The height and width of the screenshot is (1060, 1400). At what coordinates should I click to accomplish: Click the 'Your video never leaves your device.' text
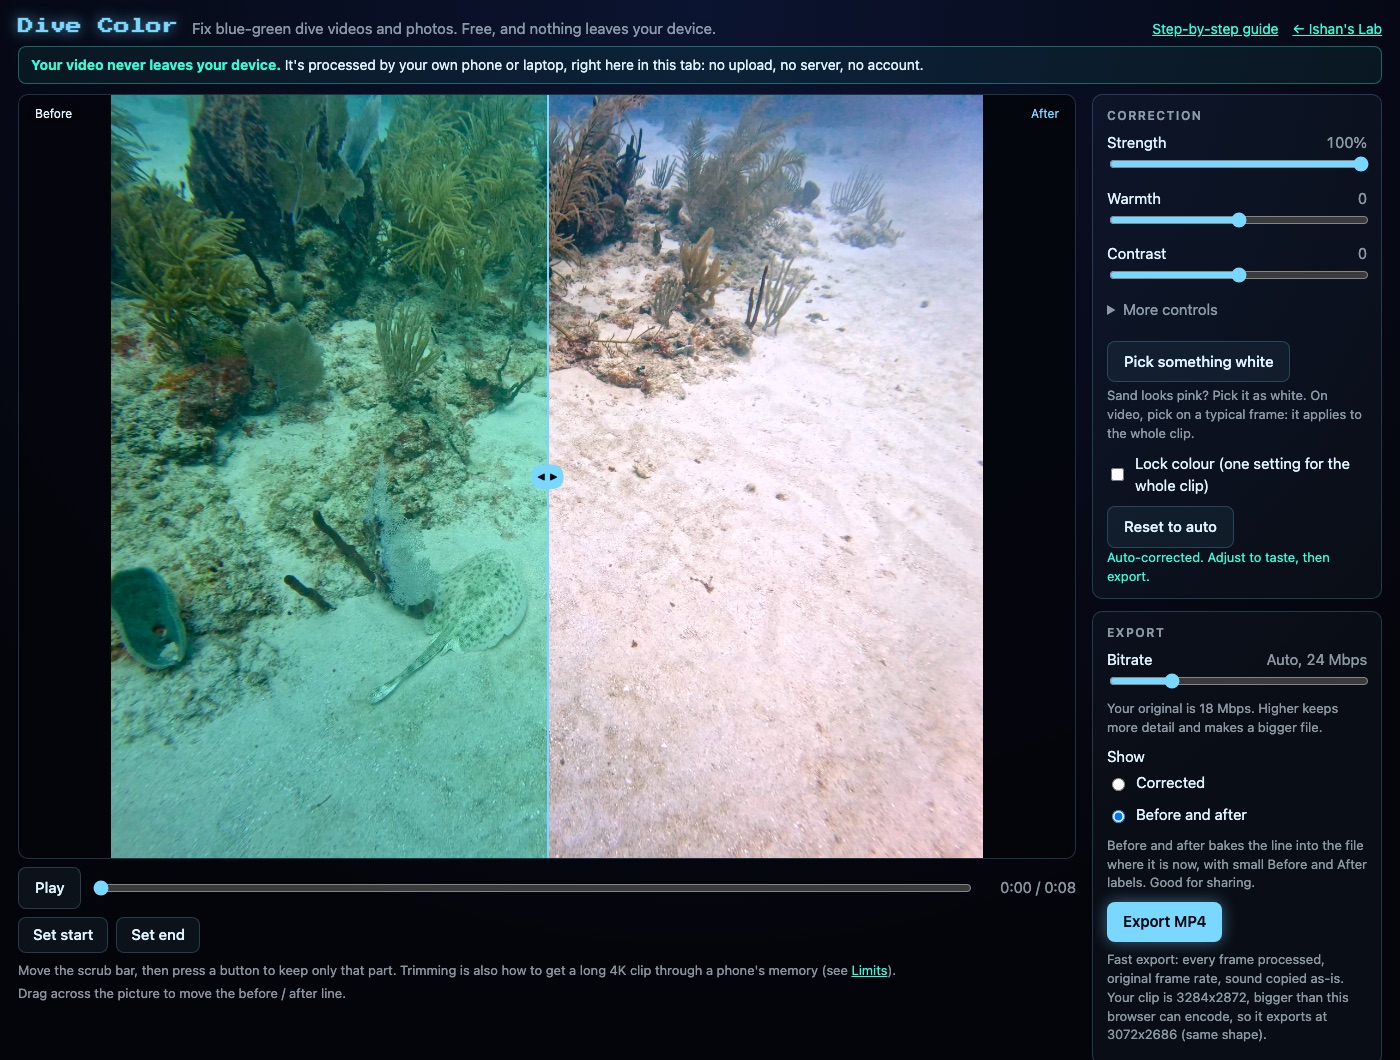click(x=155, y=65)
